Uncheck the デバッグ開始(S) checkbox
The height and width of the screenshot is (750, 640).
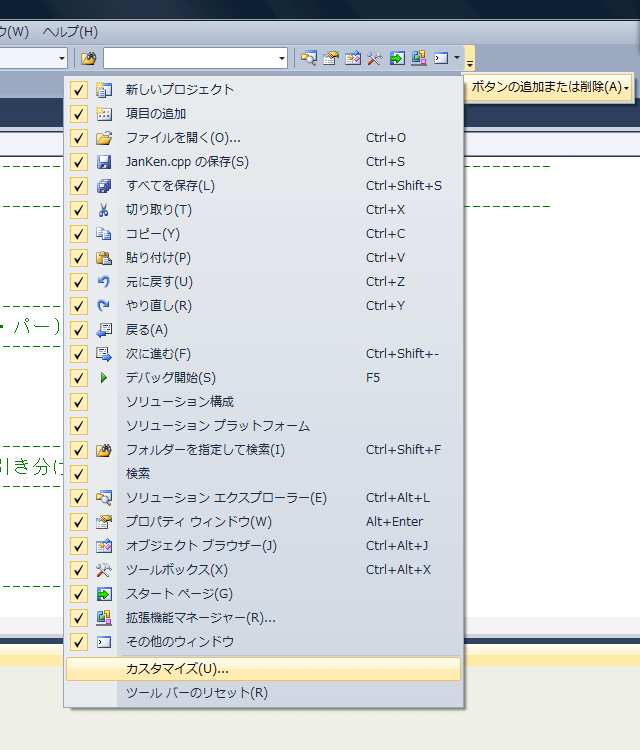79,378
